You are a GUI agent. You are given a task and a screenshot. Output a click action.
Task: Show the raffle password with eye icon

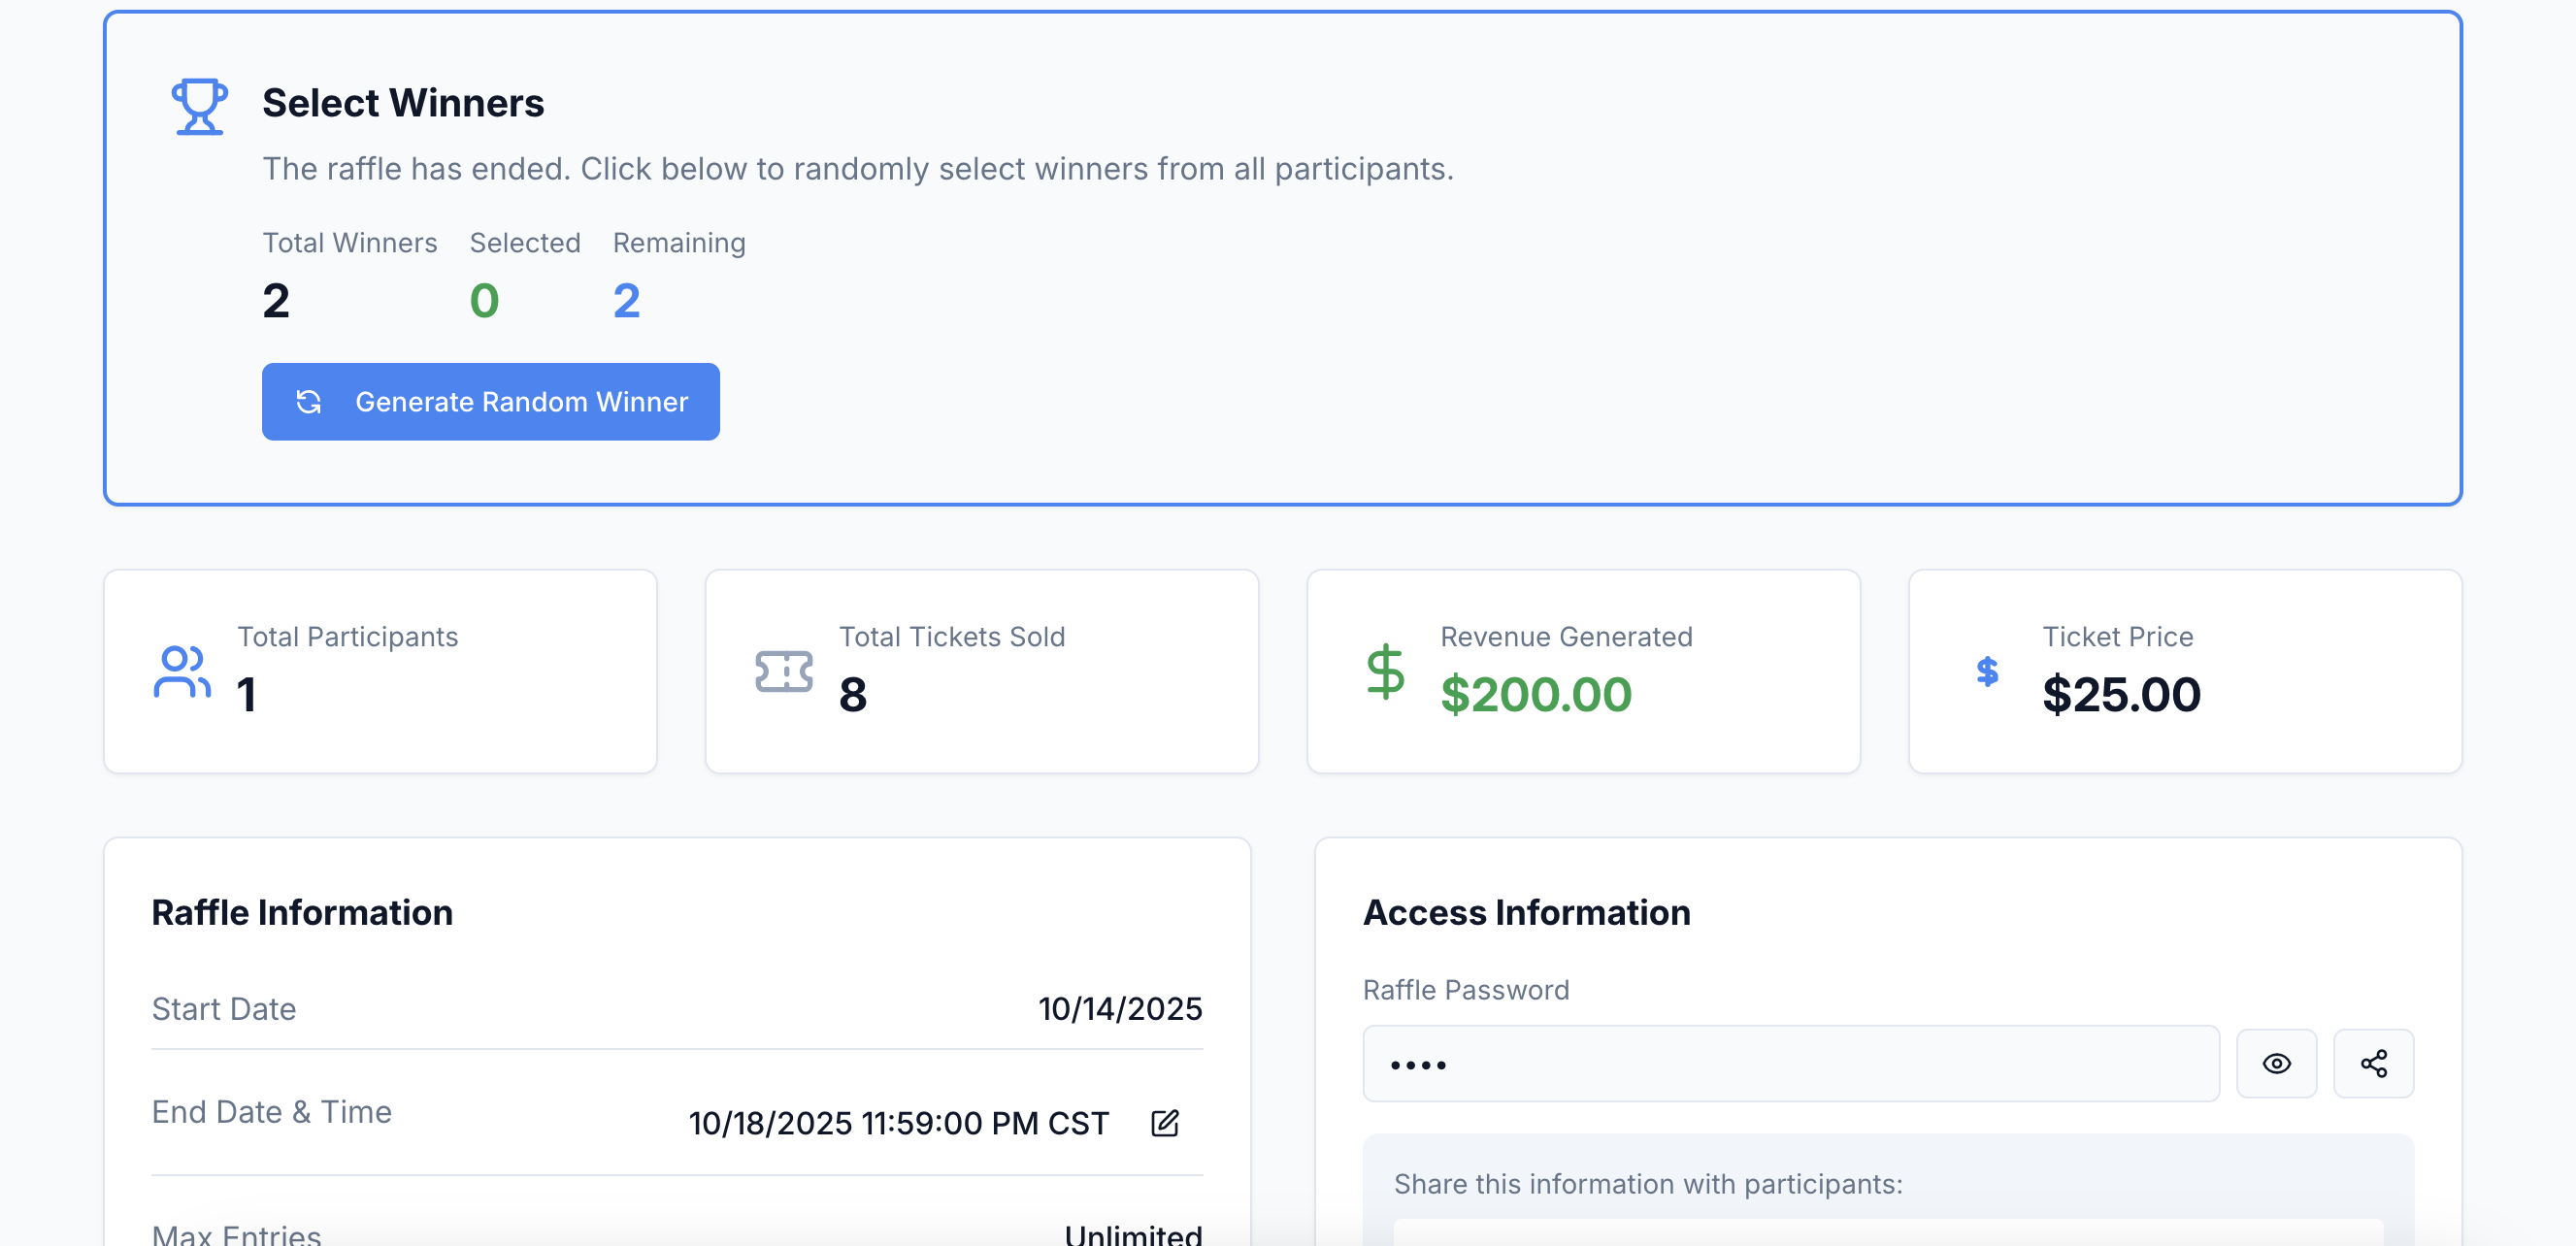pyautogui.click(x=2276, y=1063)
